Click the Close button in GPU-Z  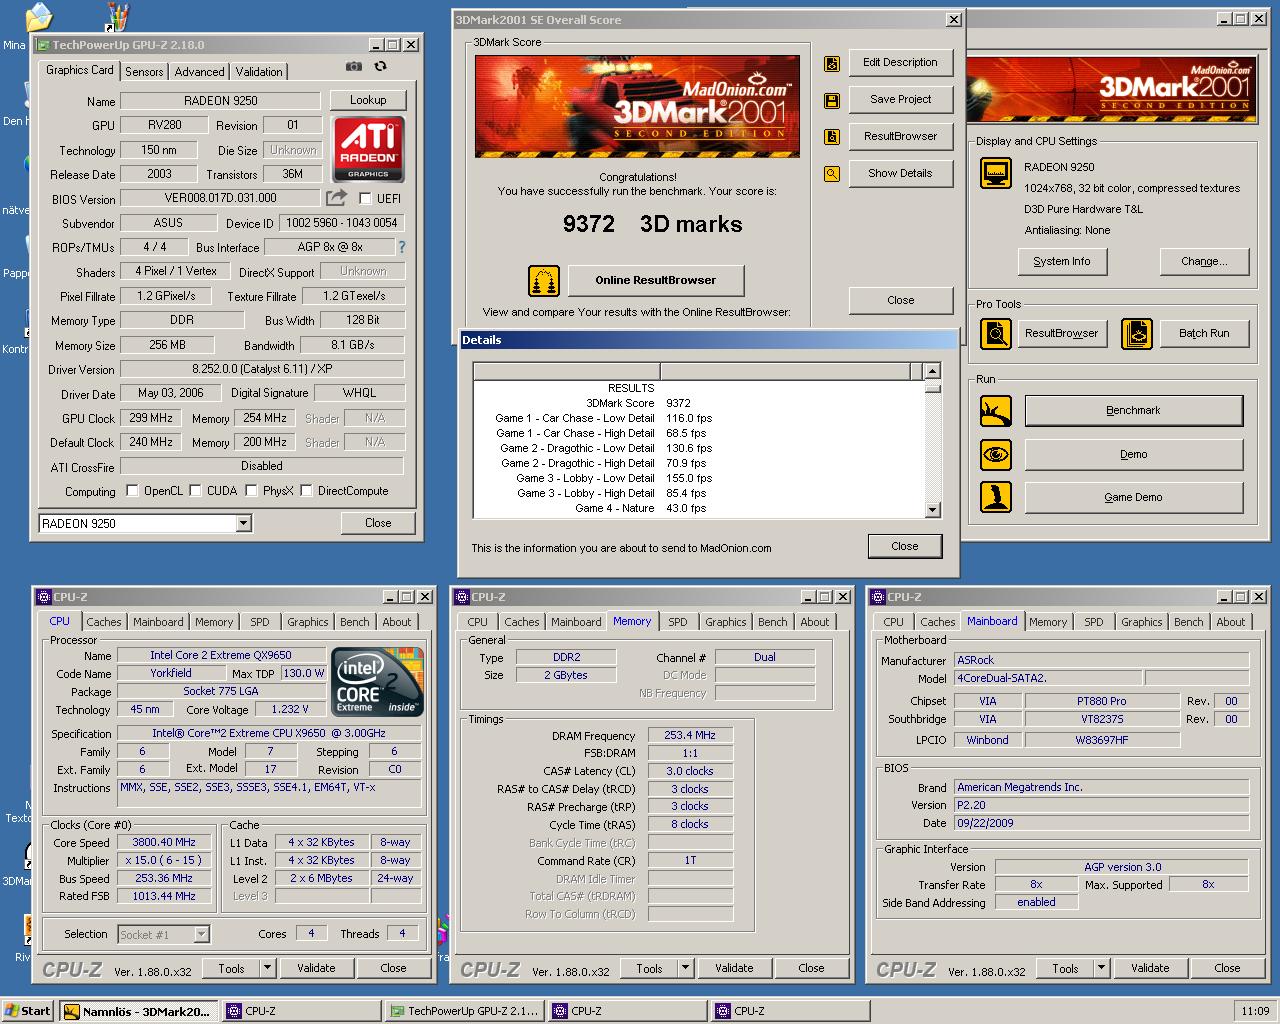pos(378,523)
